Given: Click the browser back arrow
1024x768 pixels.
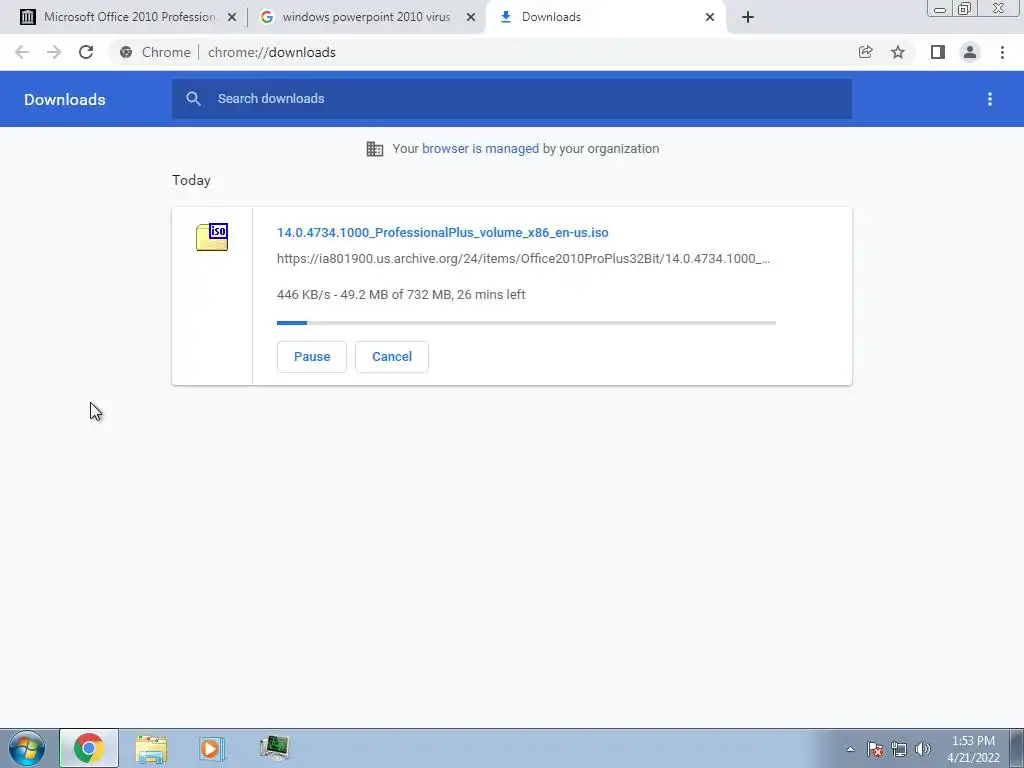Looking at the screenshot, I should click(x=22, y=52).
